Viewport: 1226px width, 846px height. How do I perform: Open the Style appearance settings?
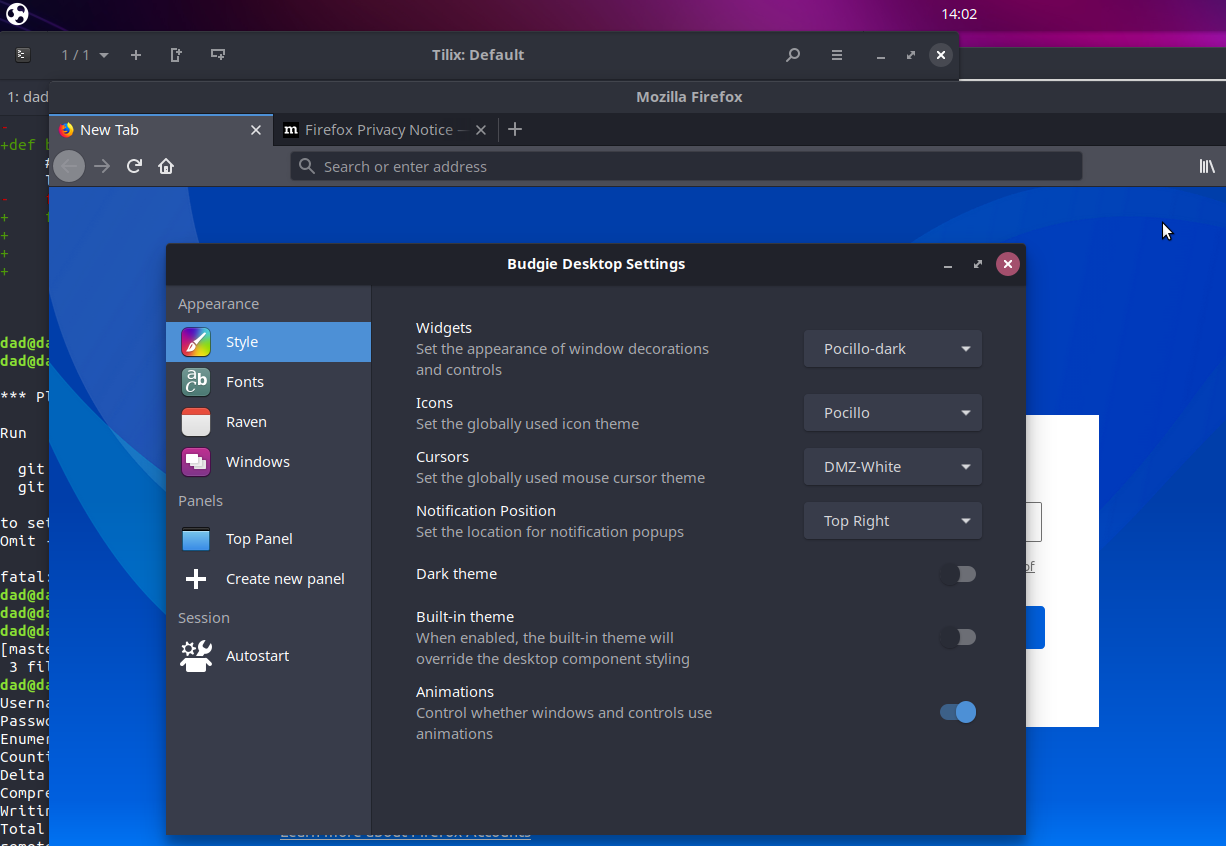point(268,342)
